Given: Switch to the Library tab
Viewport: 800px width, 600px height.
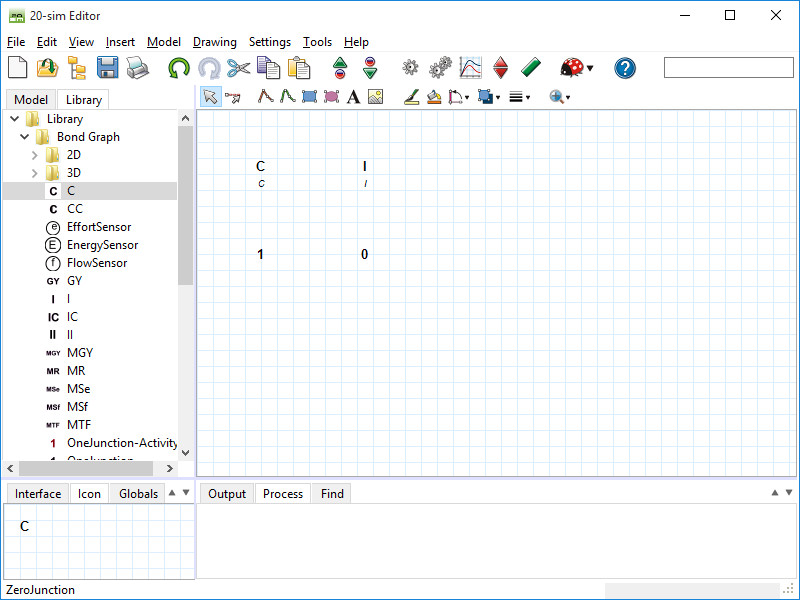Looking at the screenshot, I should click(x=83, y=99).
